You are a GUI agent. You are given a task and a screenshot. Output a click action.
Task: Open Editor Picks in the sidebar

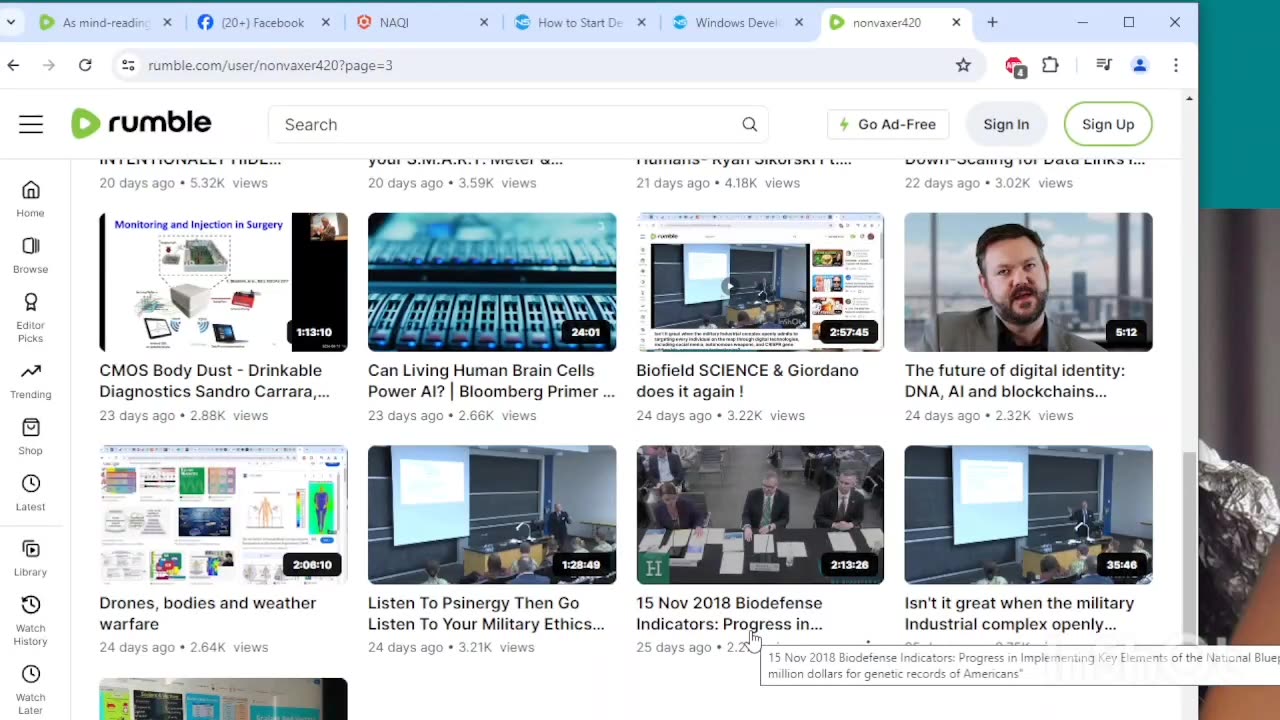click(31, 317)
